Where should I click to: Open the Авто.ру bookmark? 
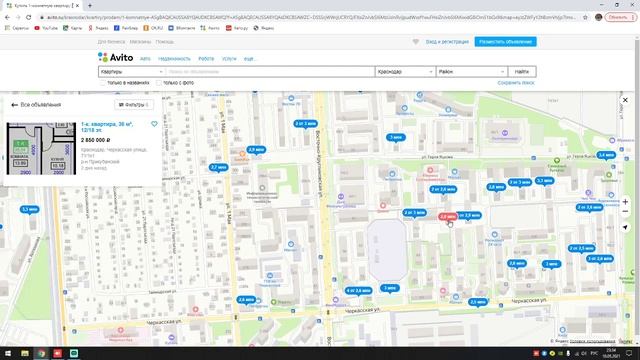click(x=237, y=28)
